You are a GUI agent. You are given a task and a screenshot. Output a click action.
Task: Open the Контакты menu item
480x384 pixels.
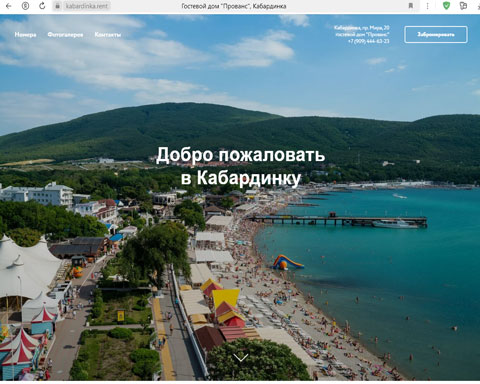108,34
